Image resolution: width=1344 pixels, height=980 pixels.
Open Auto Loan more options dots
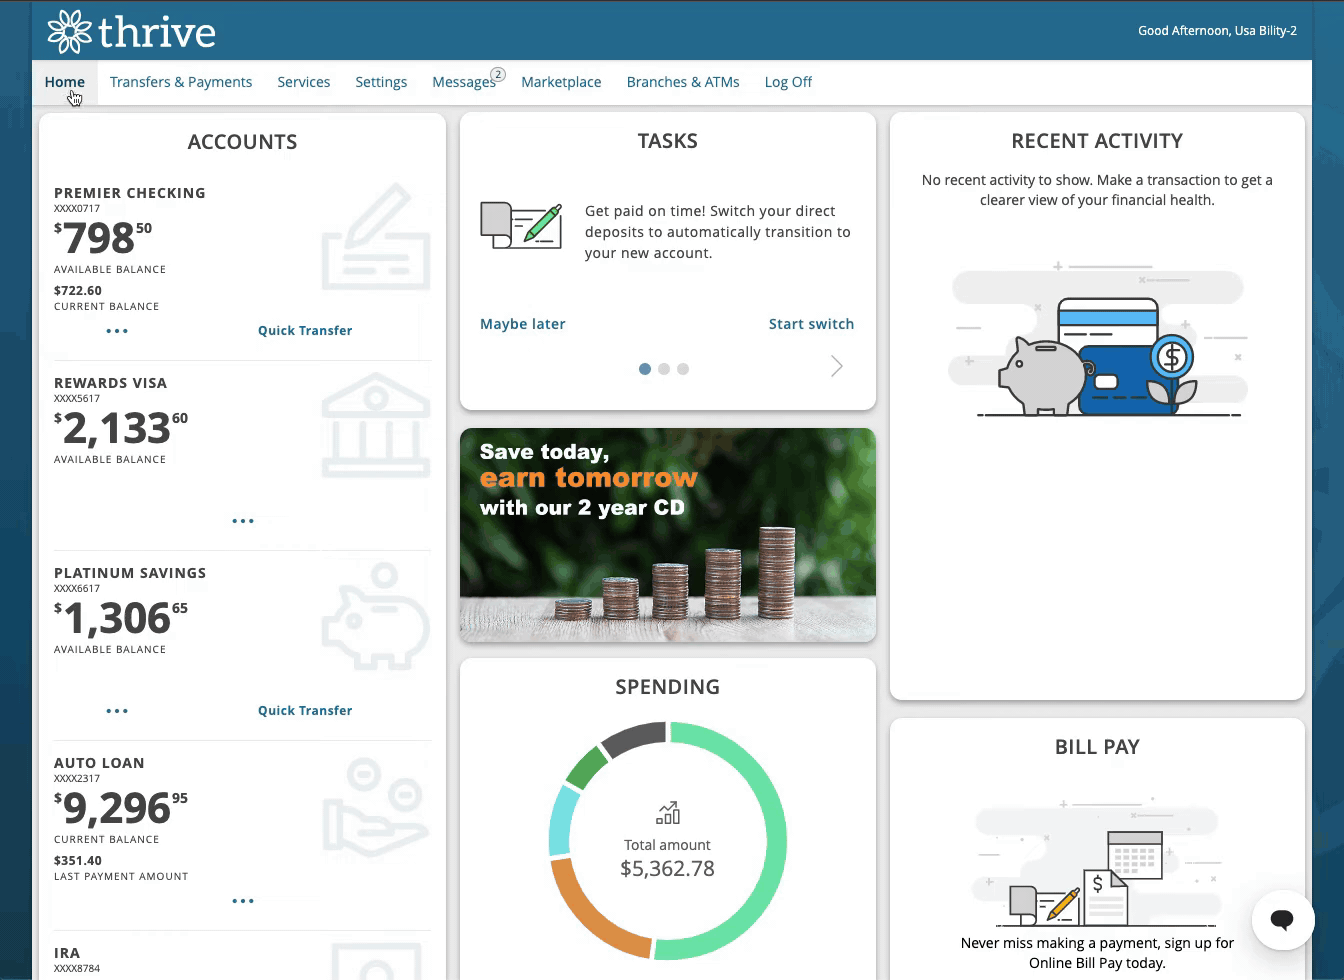[243, 901]
